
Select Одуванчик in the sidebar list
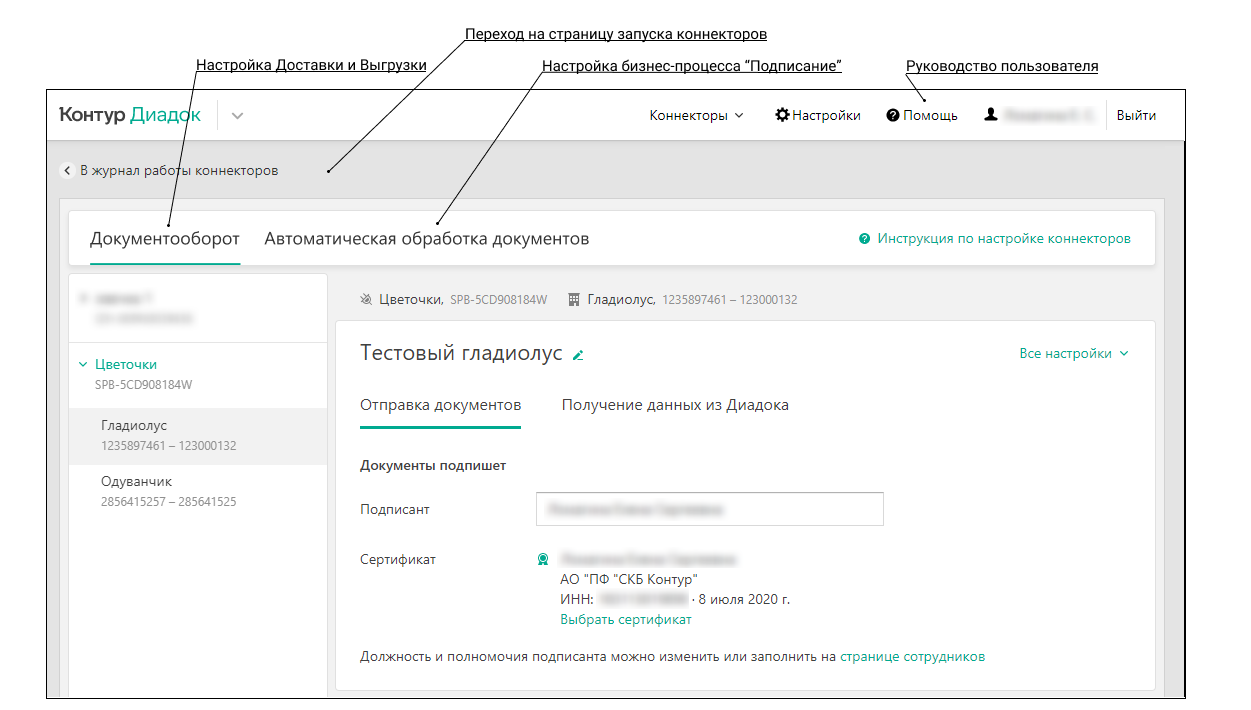point(198,492)
